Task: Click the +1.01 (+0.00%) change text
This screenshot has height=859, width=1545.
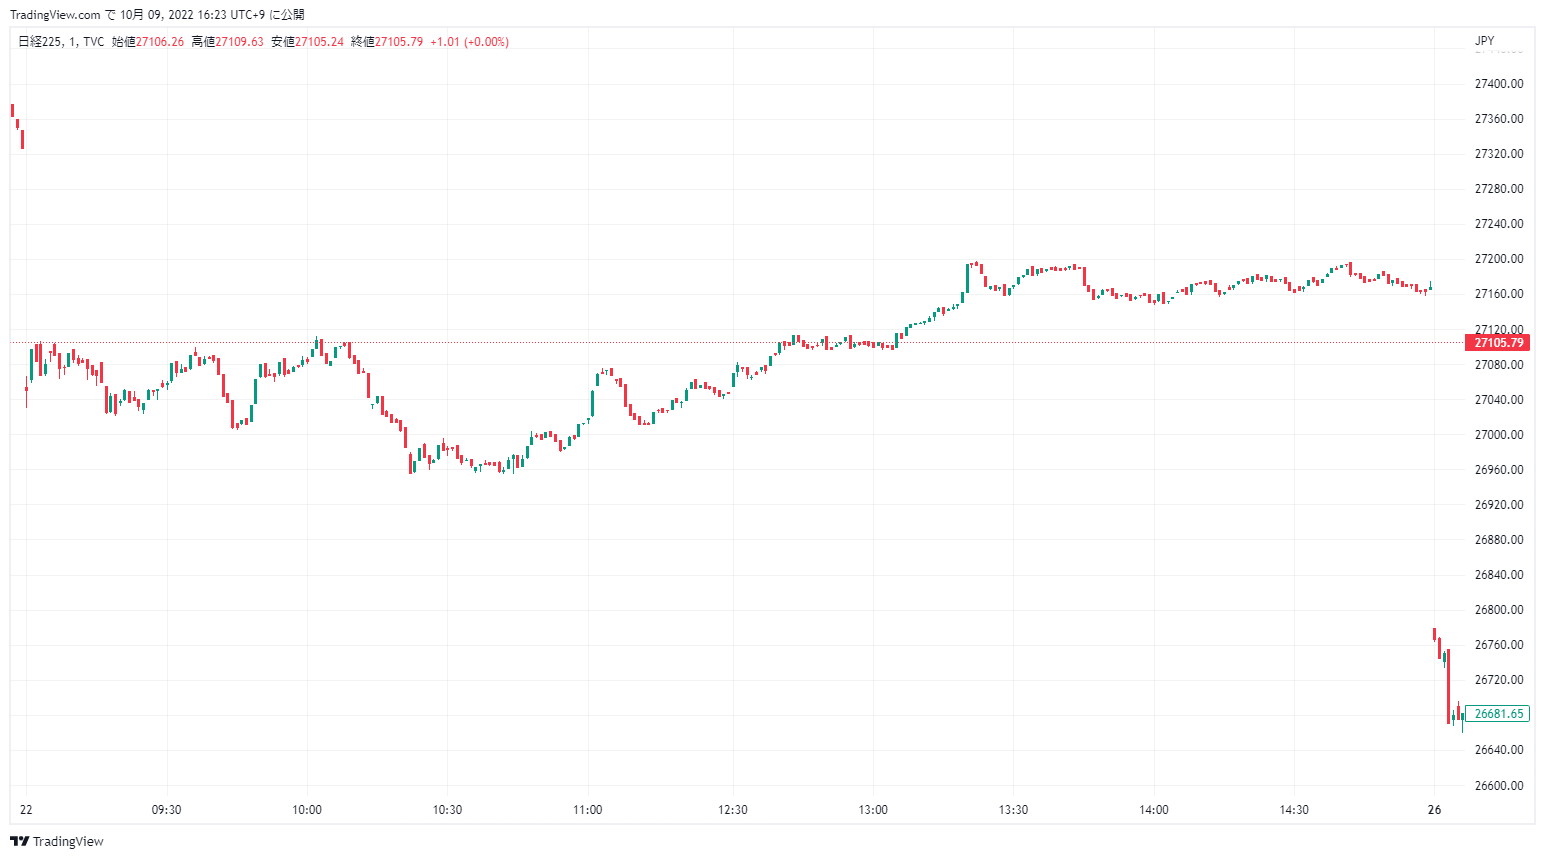Action: [x=469, y=42]
